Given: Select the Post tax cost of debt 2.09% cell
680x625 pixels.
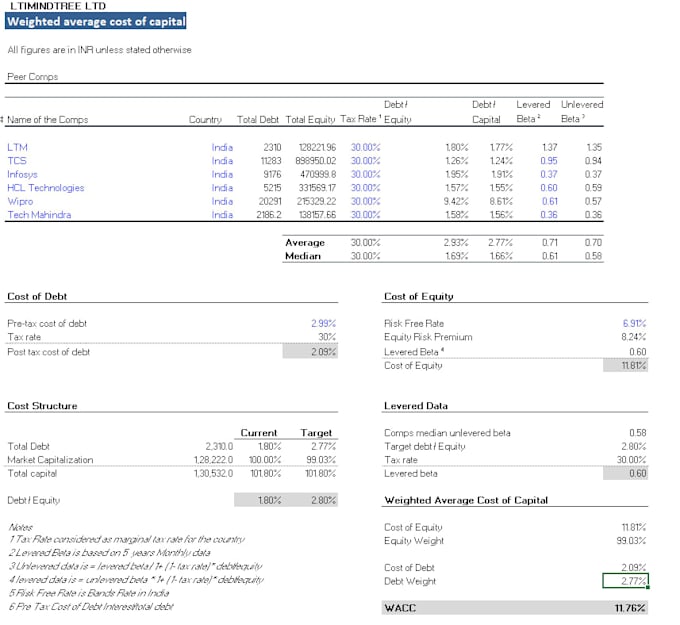Looking at the screenshot, I should [311, 351].
